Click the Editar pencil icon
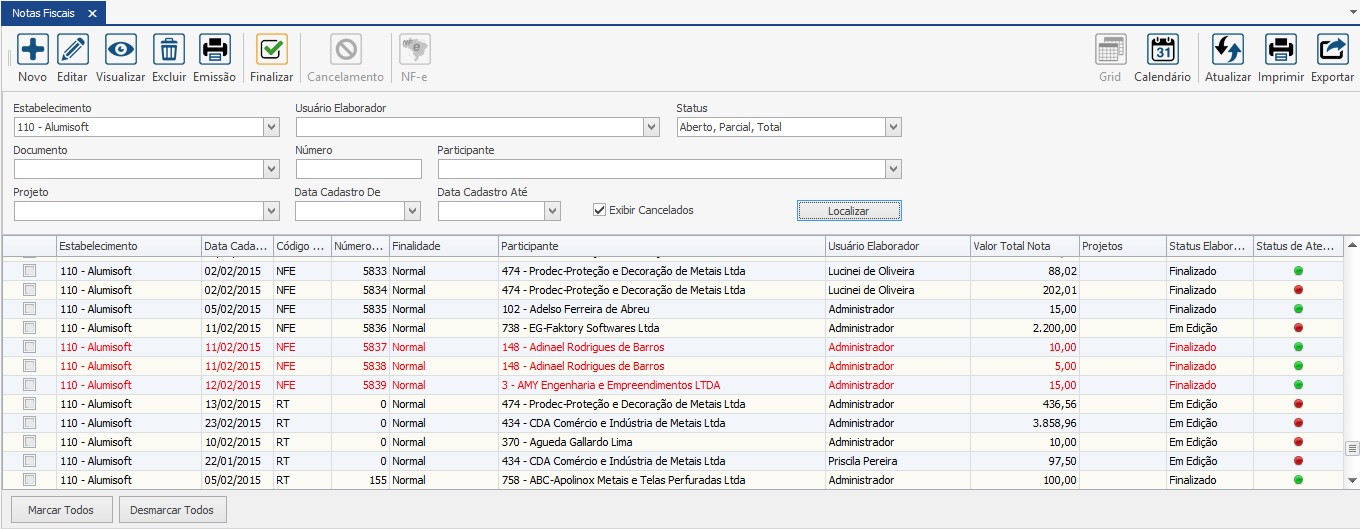The width and height of the screenshot is (1360, 529). coord(72,50)
